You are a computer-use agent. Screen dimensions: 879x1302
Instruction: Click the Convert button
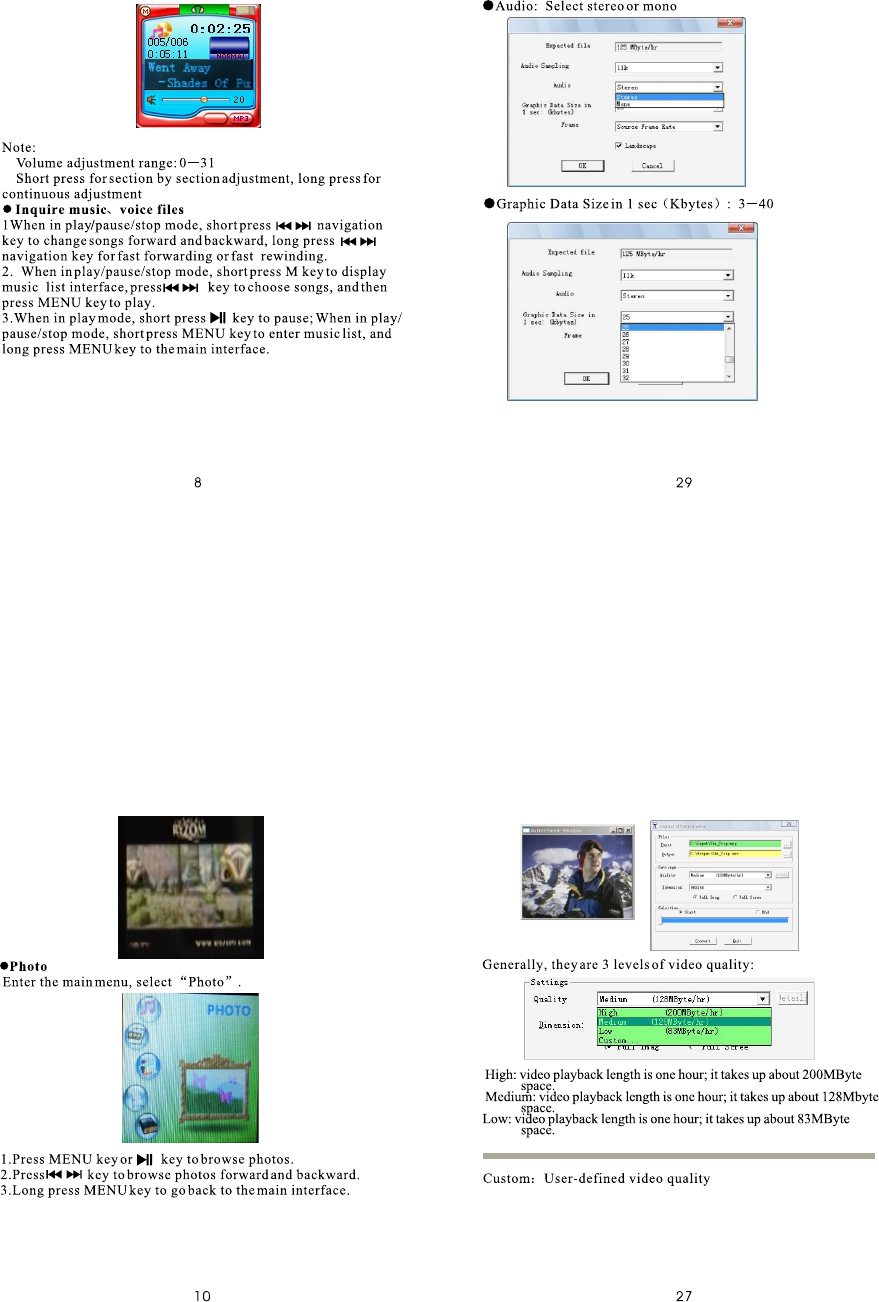[702, 941]
